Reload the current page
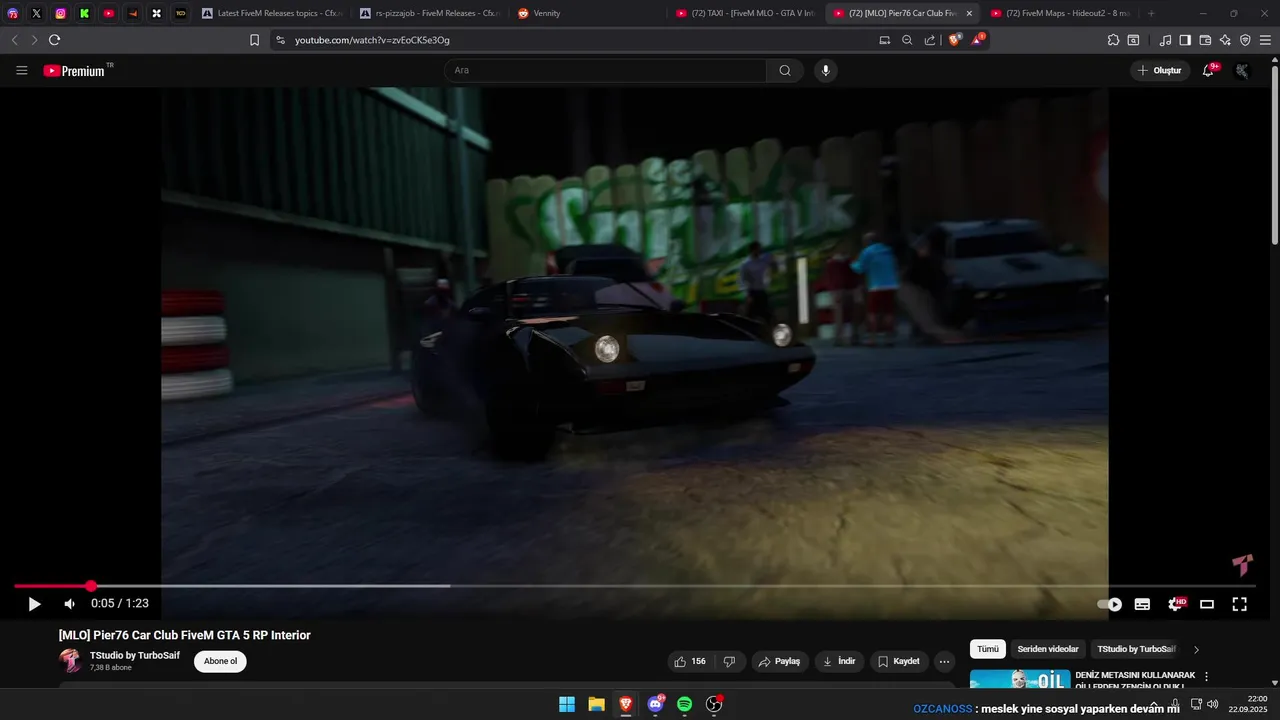The width and height of the screenshot is (1280, 720). coord(54,40)
